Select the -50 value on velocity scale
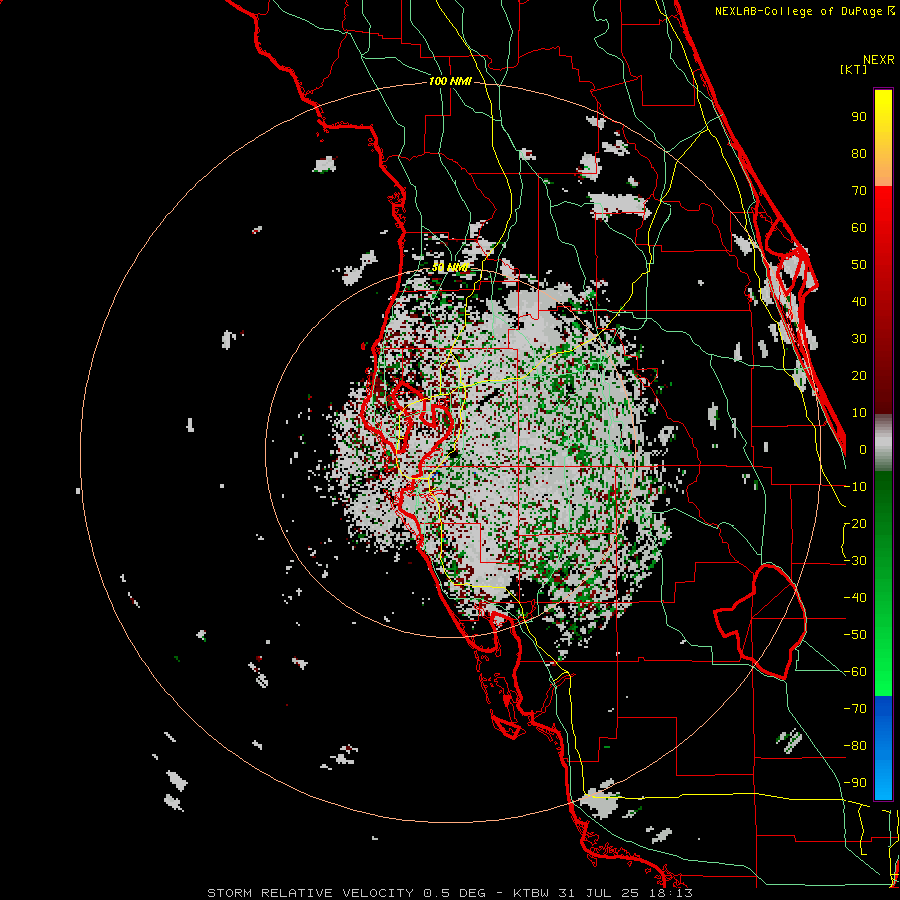Viewport: 900px width, 900px height. point(855,635)
